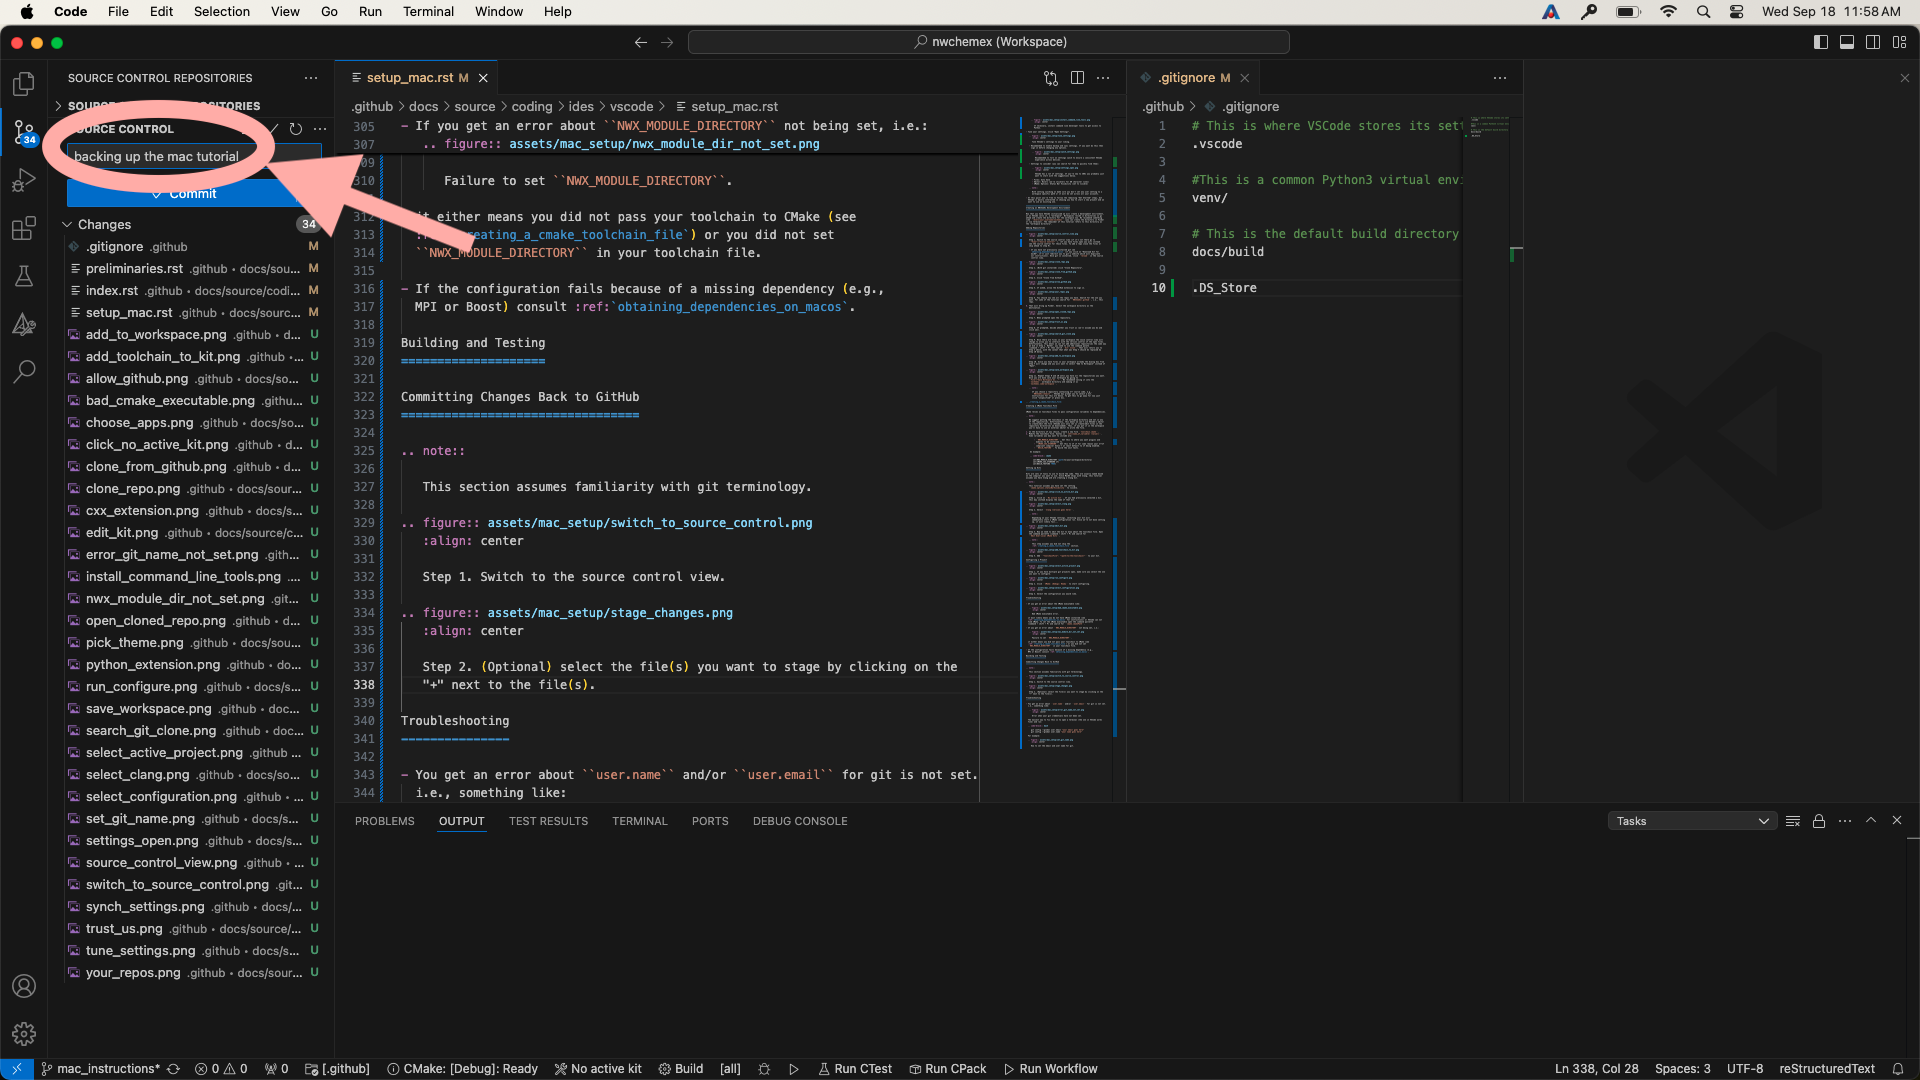Toggle primary side bar visibility

click(1821, 42)
